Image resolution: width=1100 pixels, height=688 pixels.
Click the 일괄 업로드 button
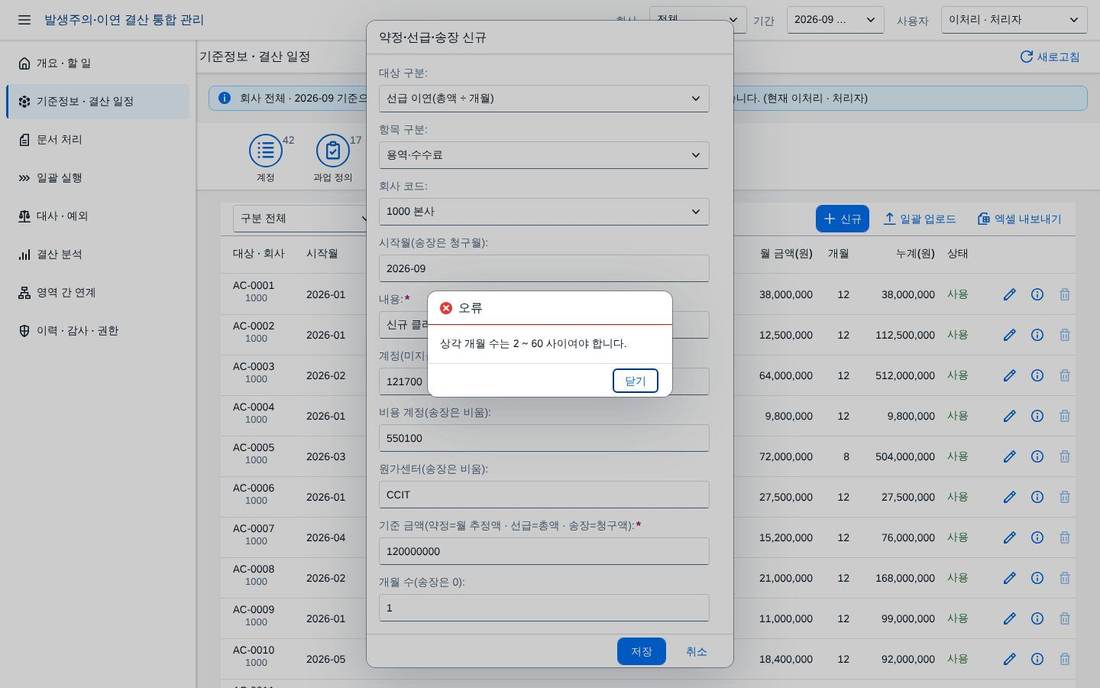pos(920,219)
